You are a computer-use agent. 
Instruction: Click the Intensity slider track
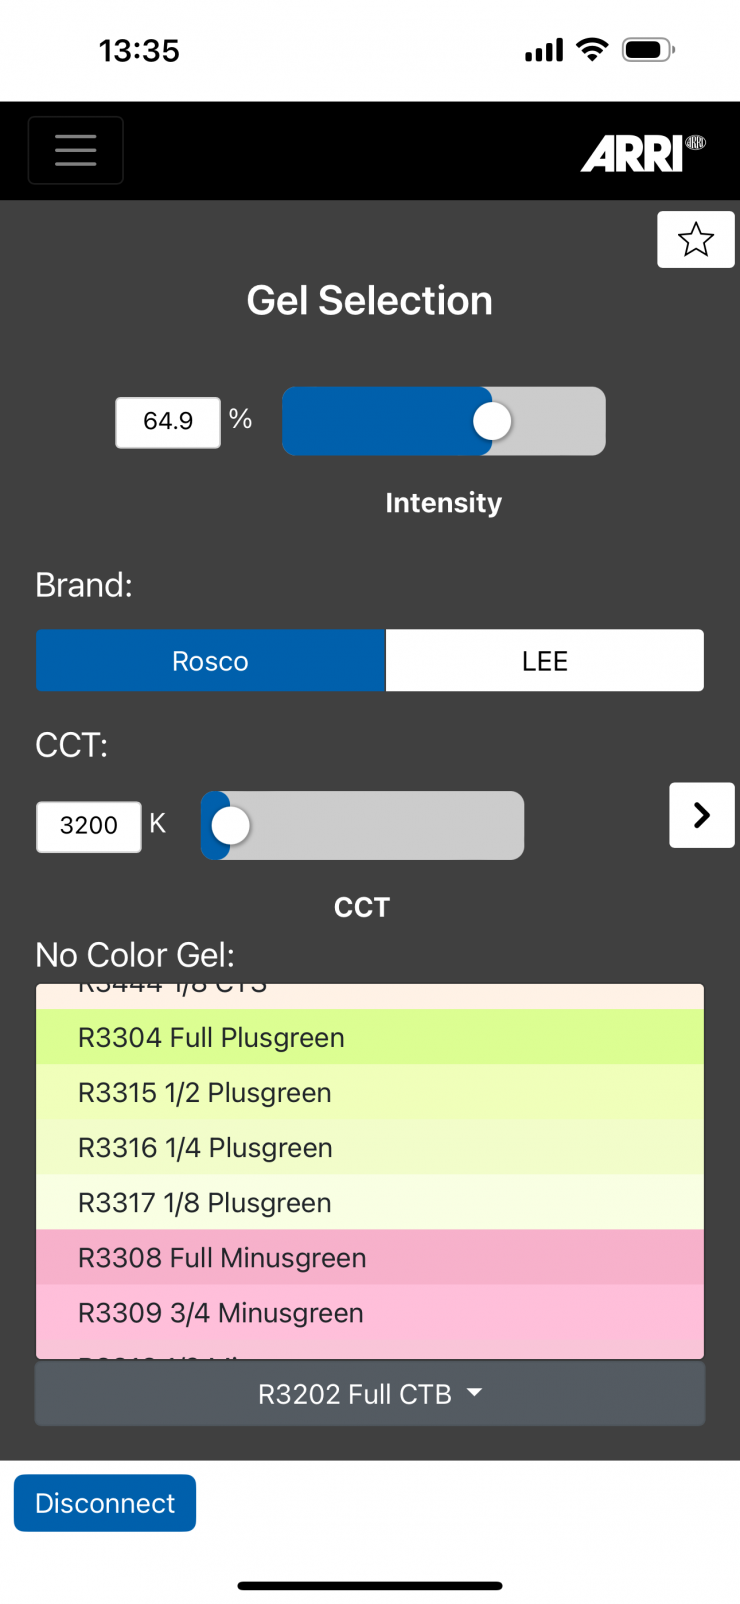(443, 422)
